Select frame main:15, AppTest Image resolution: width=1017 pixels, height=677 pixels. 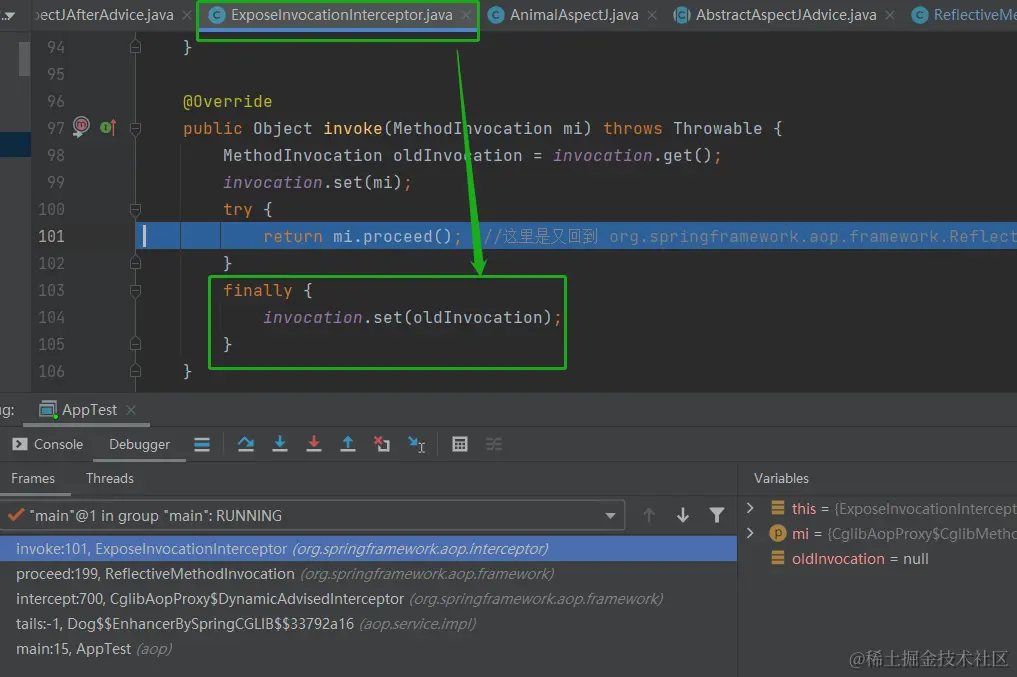click(368, 648)
